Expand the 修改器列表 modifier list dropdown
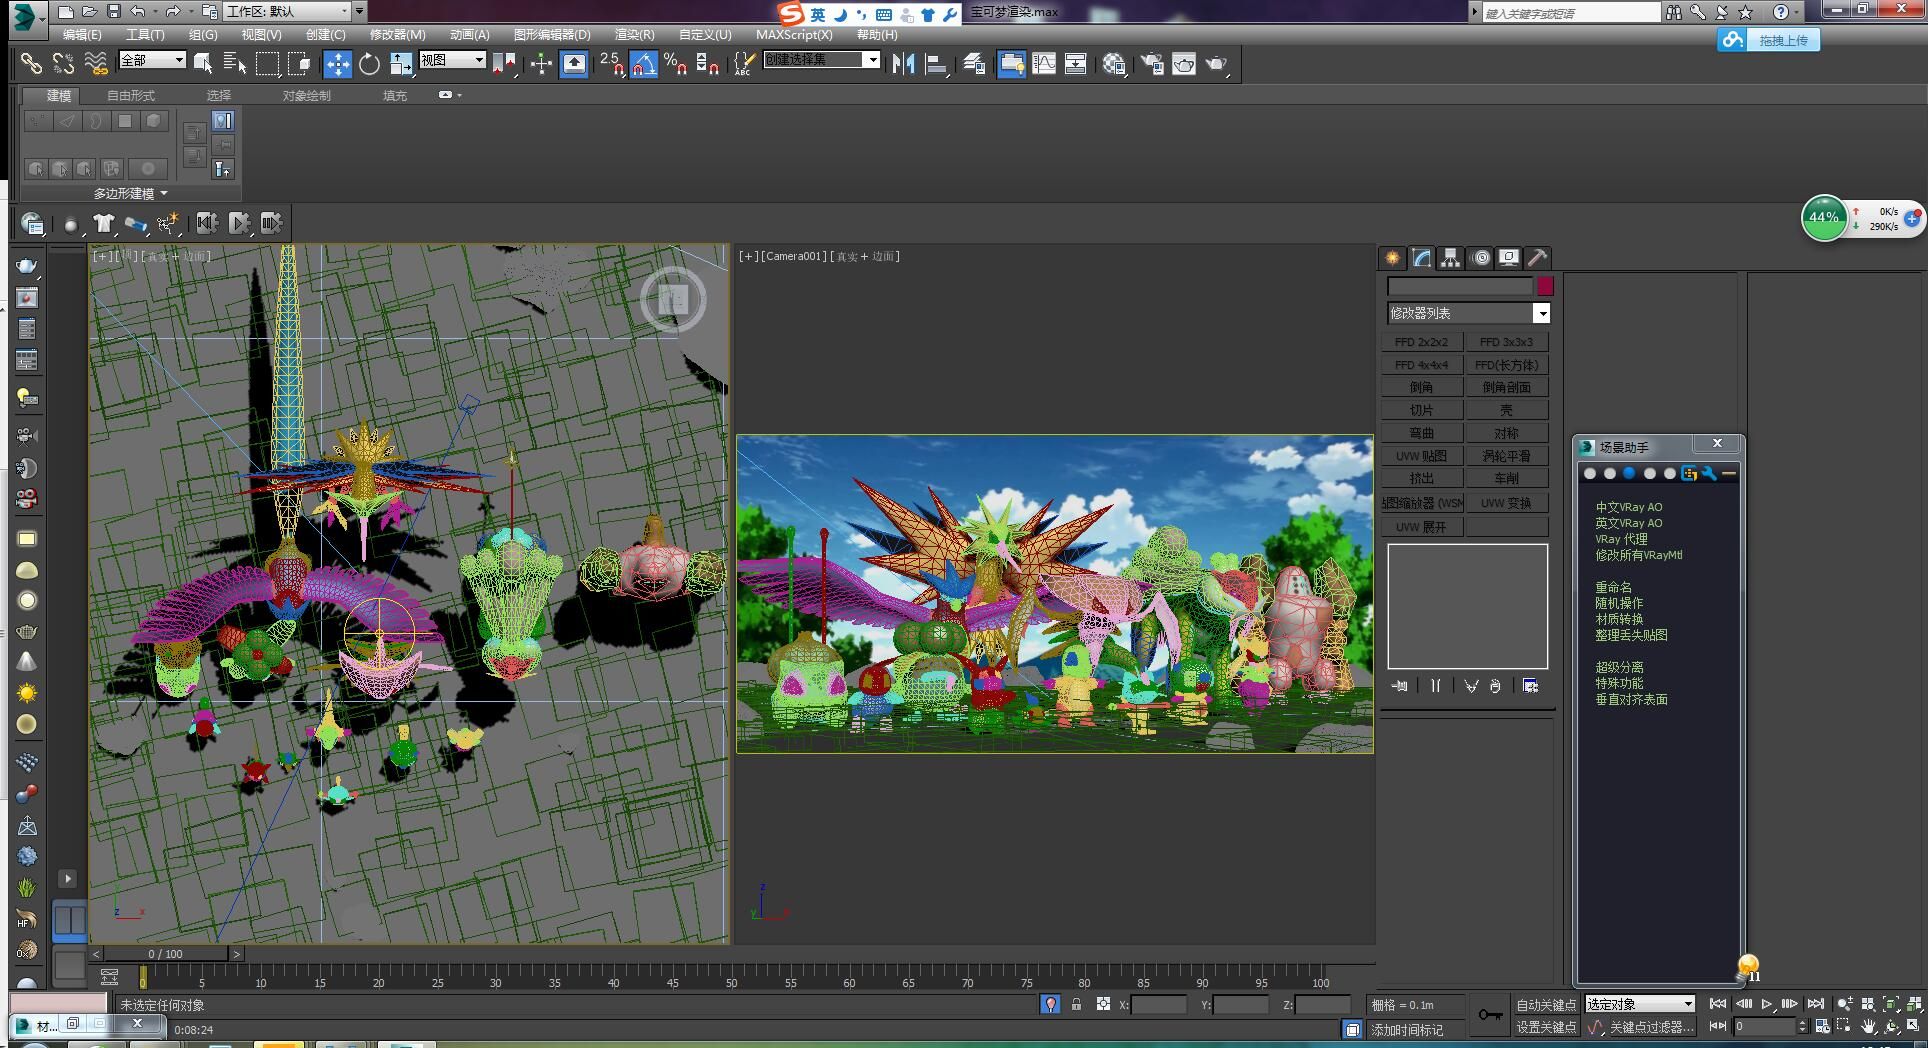This screenshot has width=1928, height=1048. click(1541, 314)
